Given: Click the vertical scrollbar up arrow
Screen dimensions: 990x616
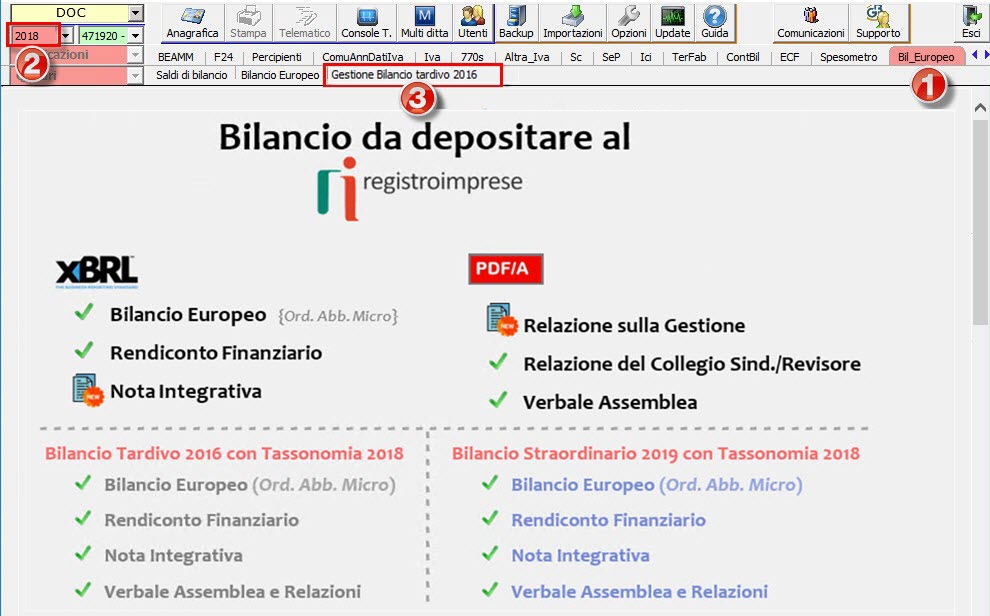Looking at the screenshot, I should pyautogui.click(x=980, y=107).
